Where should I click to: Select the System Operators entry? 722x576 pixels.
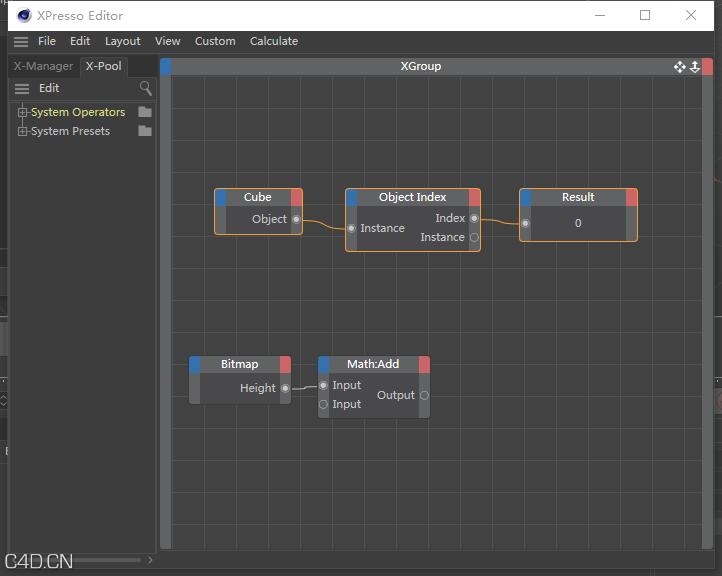click(x=78, y=112)
